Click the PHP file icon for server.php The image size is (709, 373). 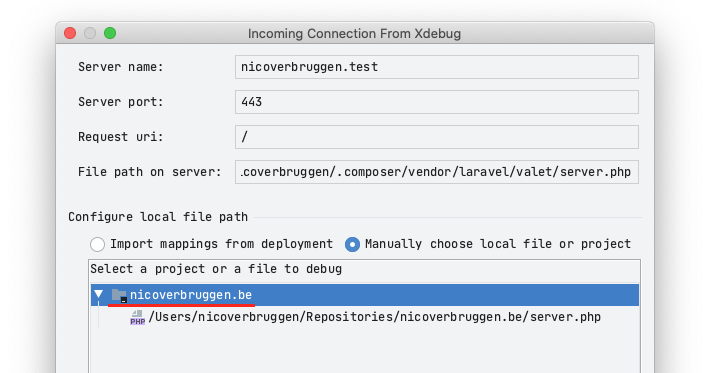coord(137,317)
